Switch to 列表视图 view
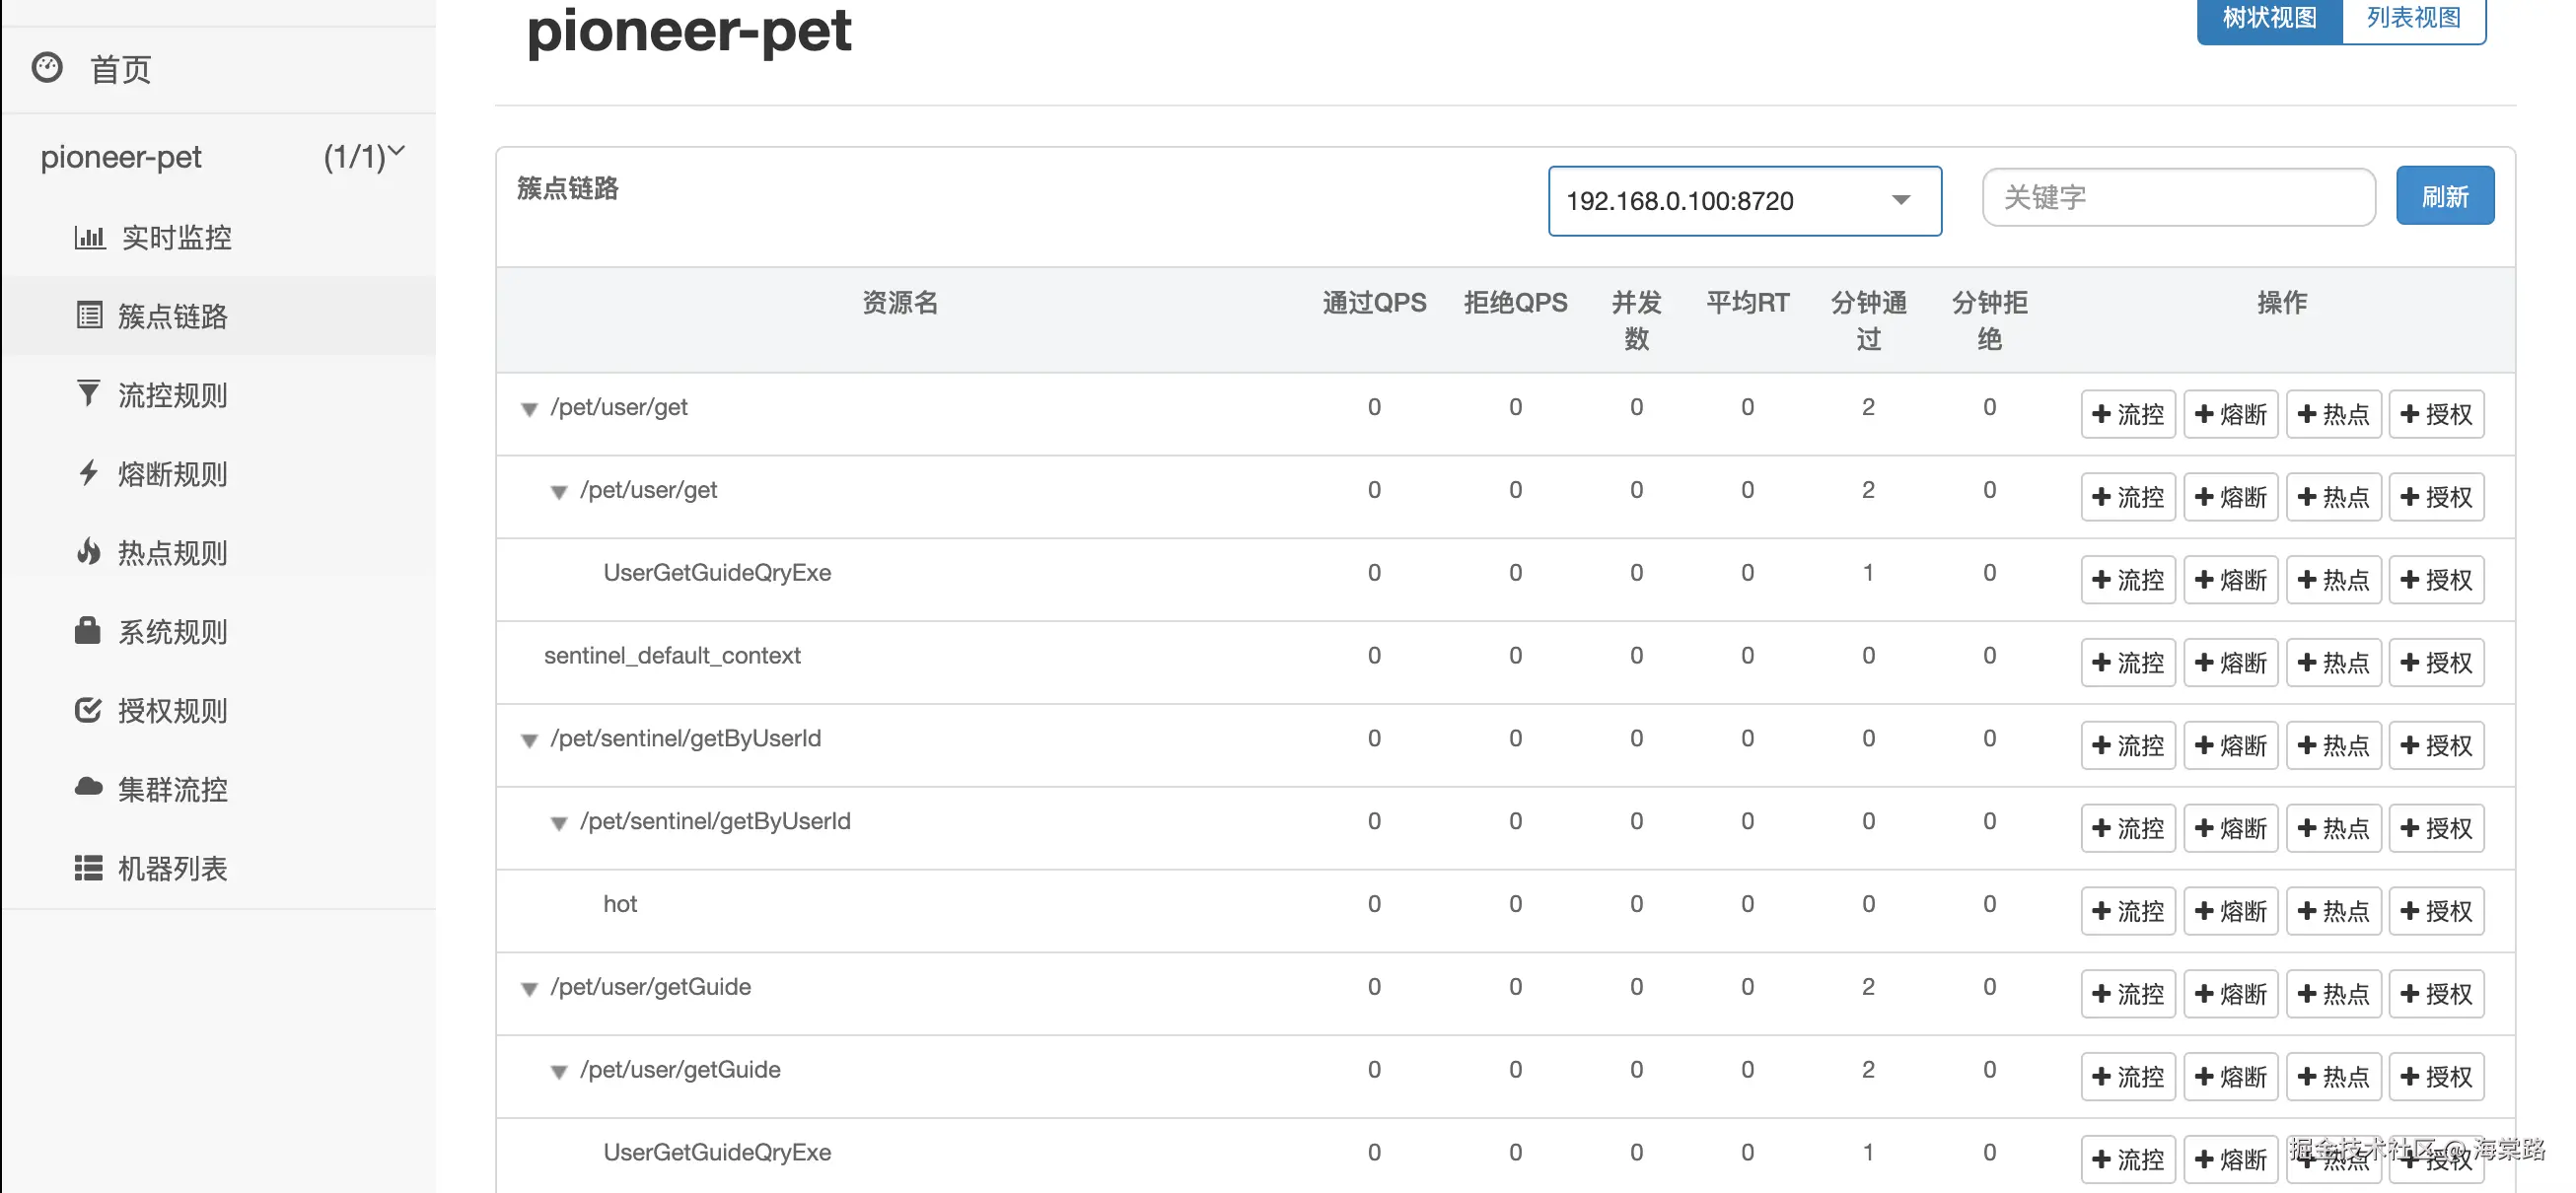 tap(2412, 18)
